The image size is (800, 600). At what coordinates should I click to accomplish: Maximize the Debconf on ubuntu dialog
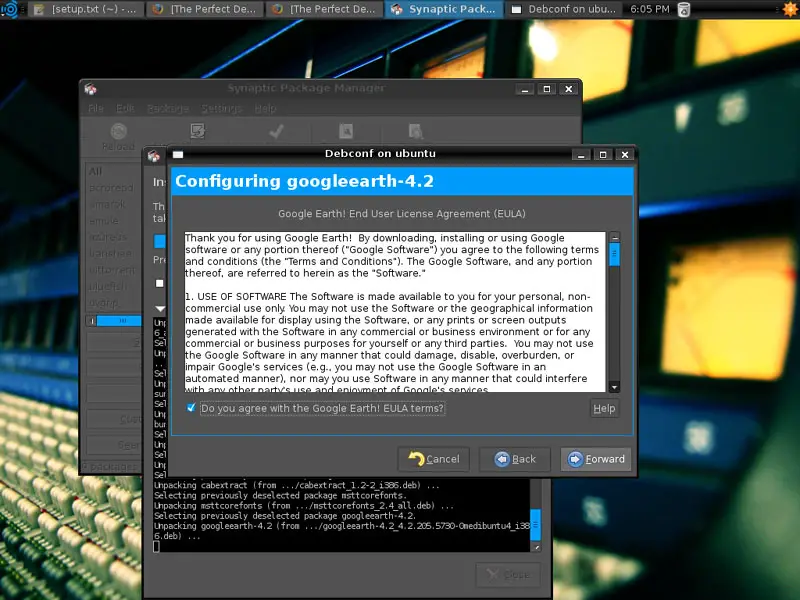click(x=603, y=155)
